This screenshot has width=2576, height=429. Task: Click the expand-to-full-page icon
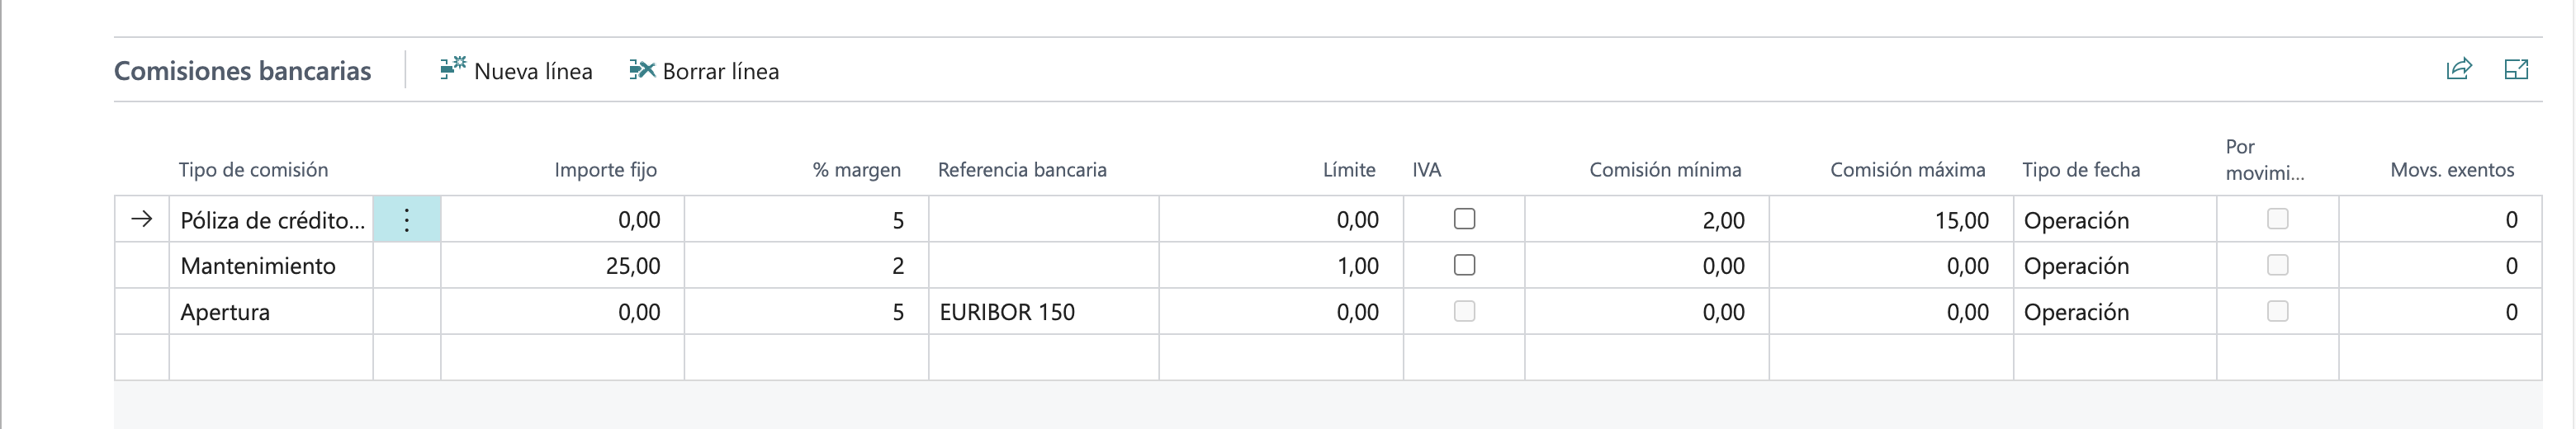2516,69
